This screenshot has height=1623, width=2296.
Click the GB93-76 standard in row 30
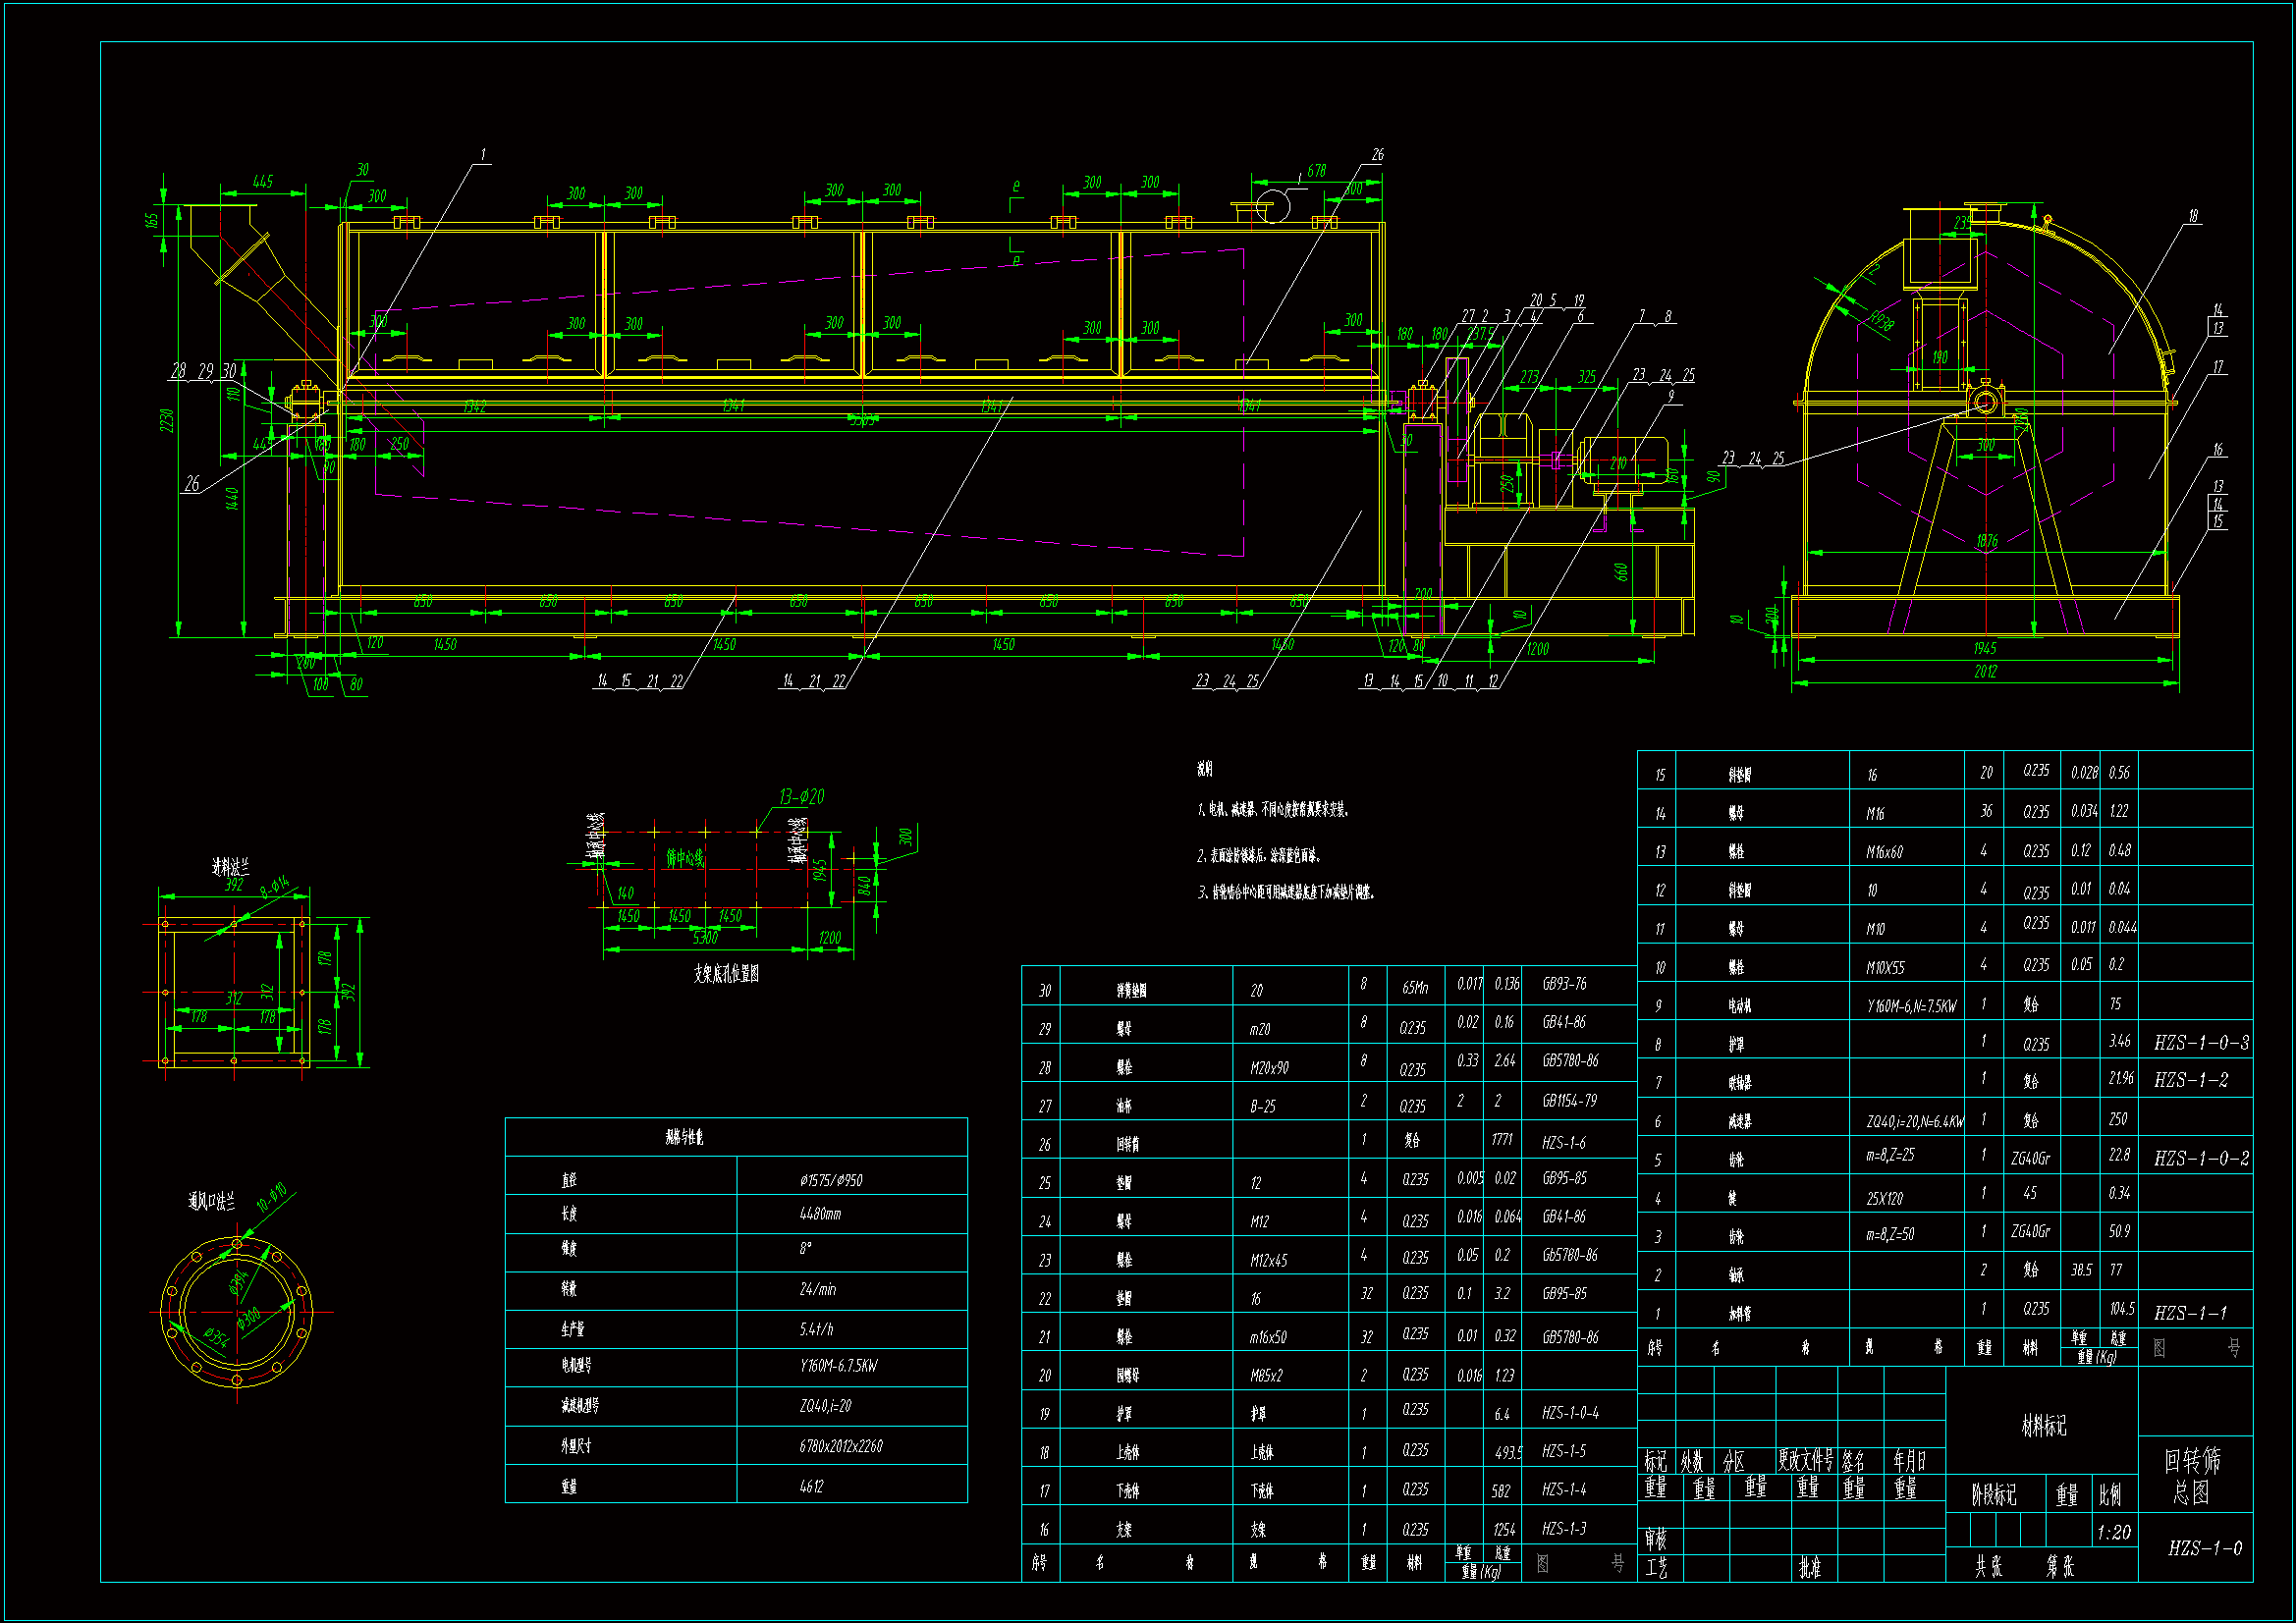(x=1564, y=984)
